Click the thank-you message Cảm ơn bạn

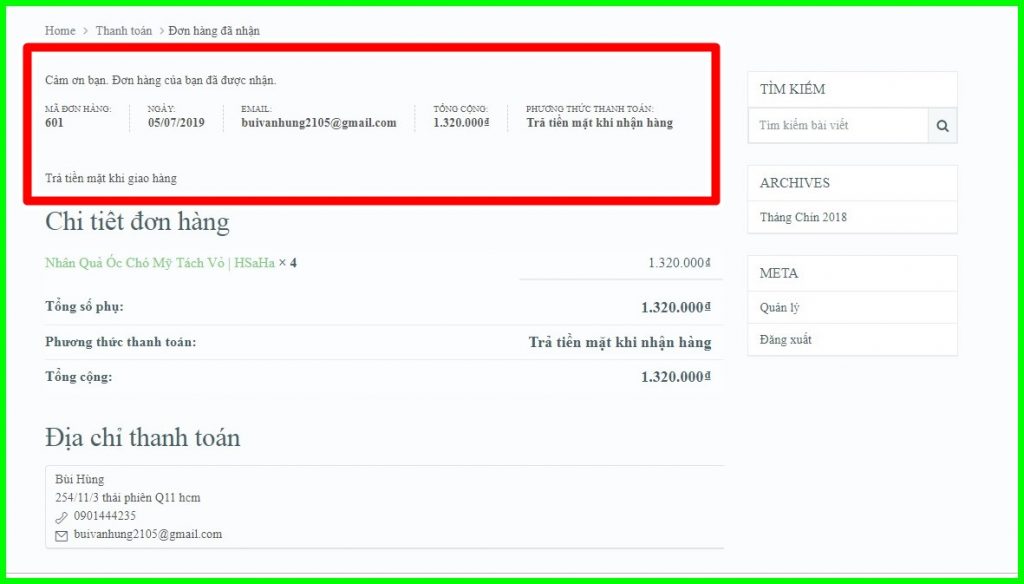161,81
